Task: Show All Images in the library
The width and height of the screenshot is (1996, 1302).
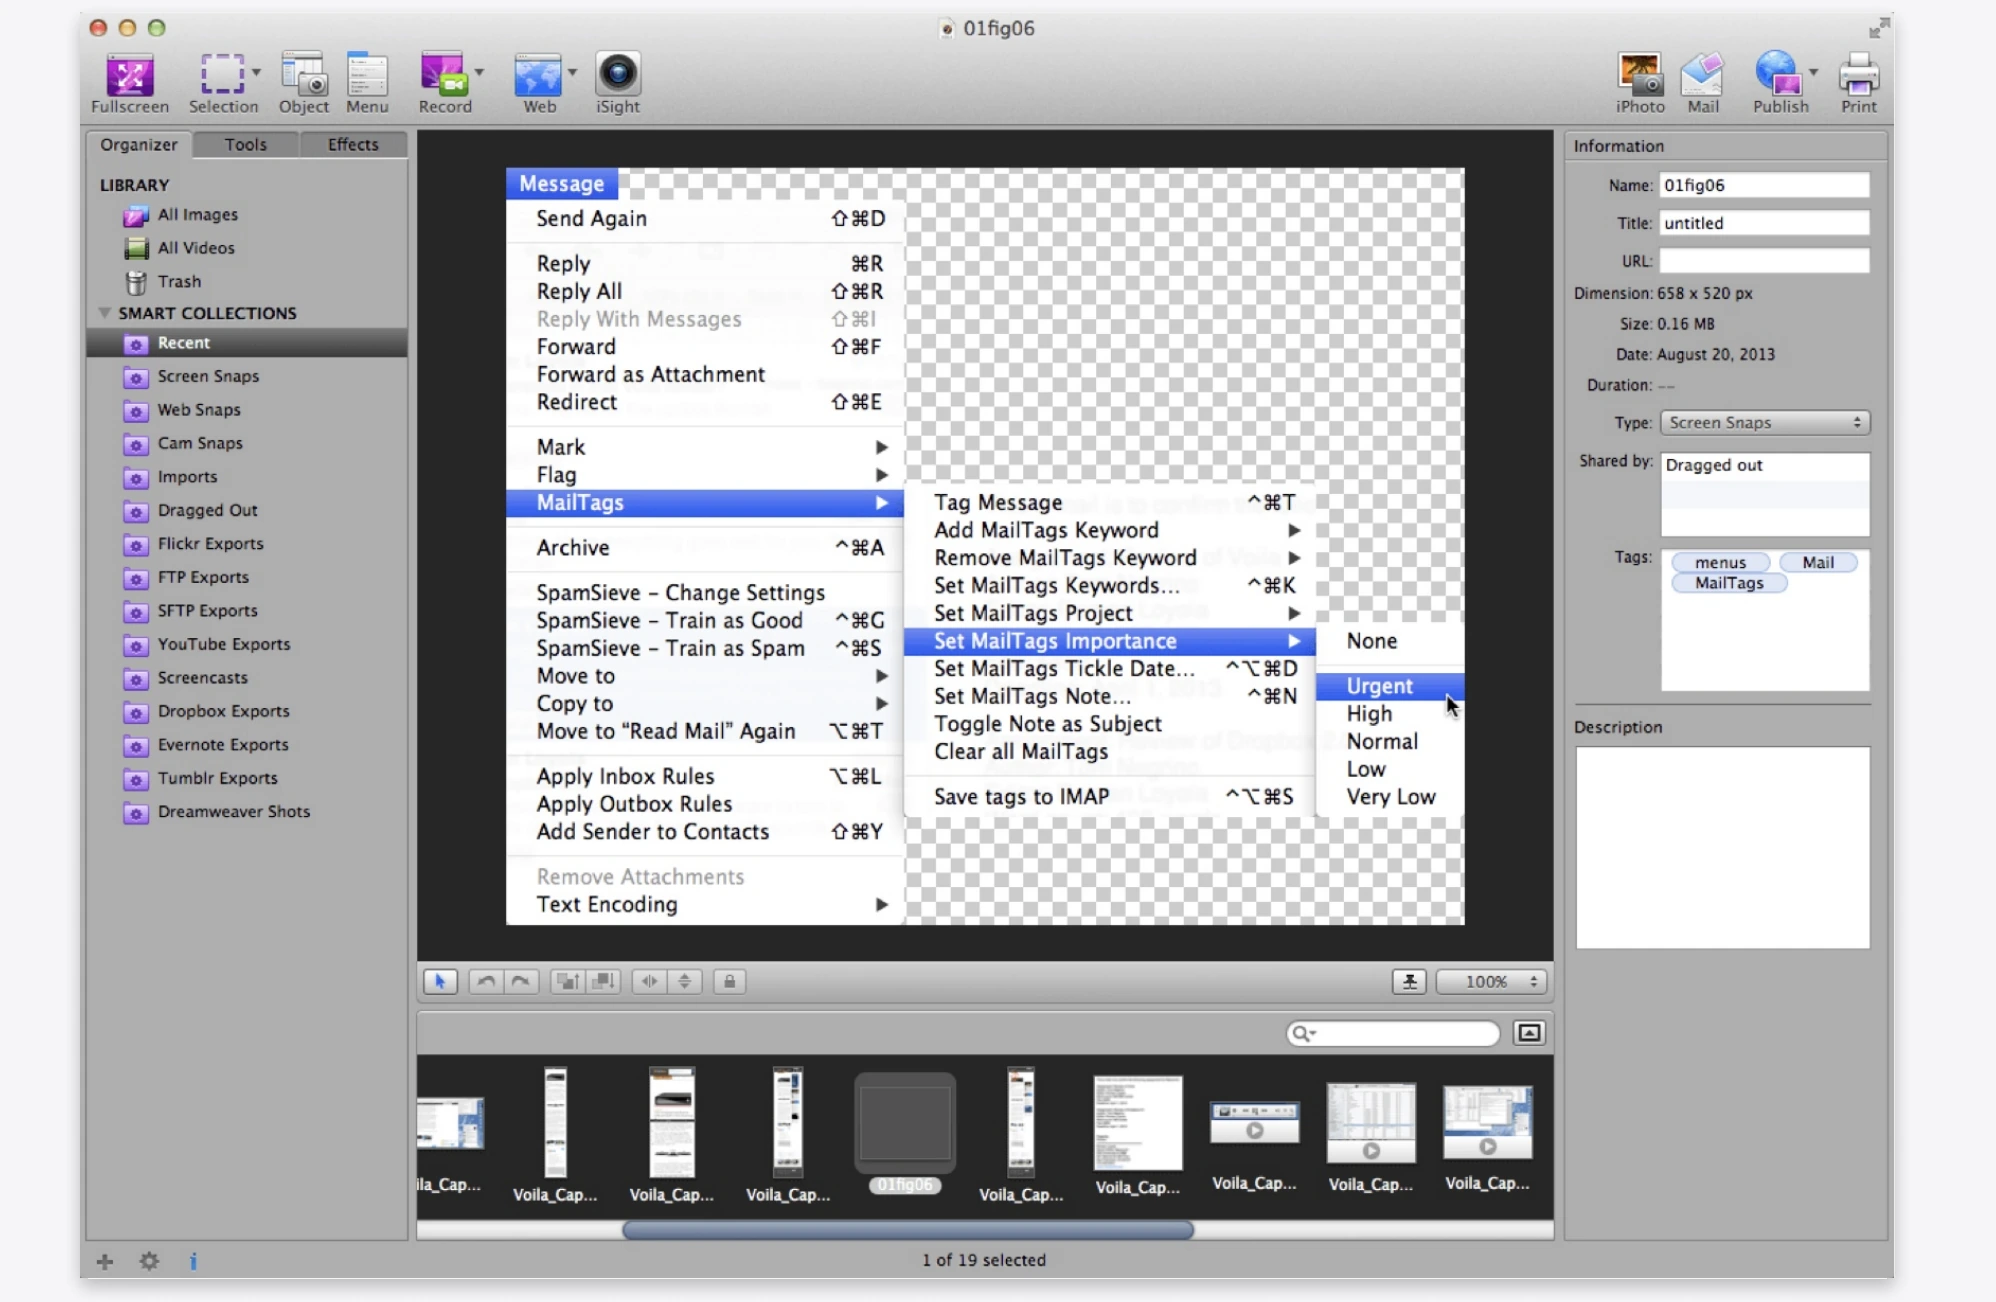Action: coord(197,215)
